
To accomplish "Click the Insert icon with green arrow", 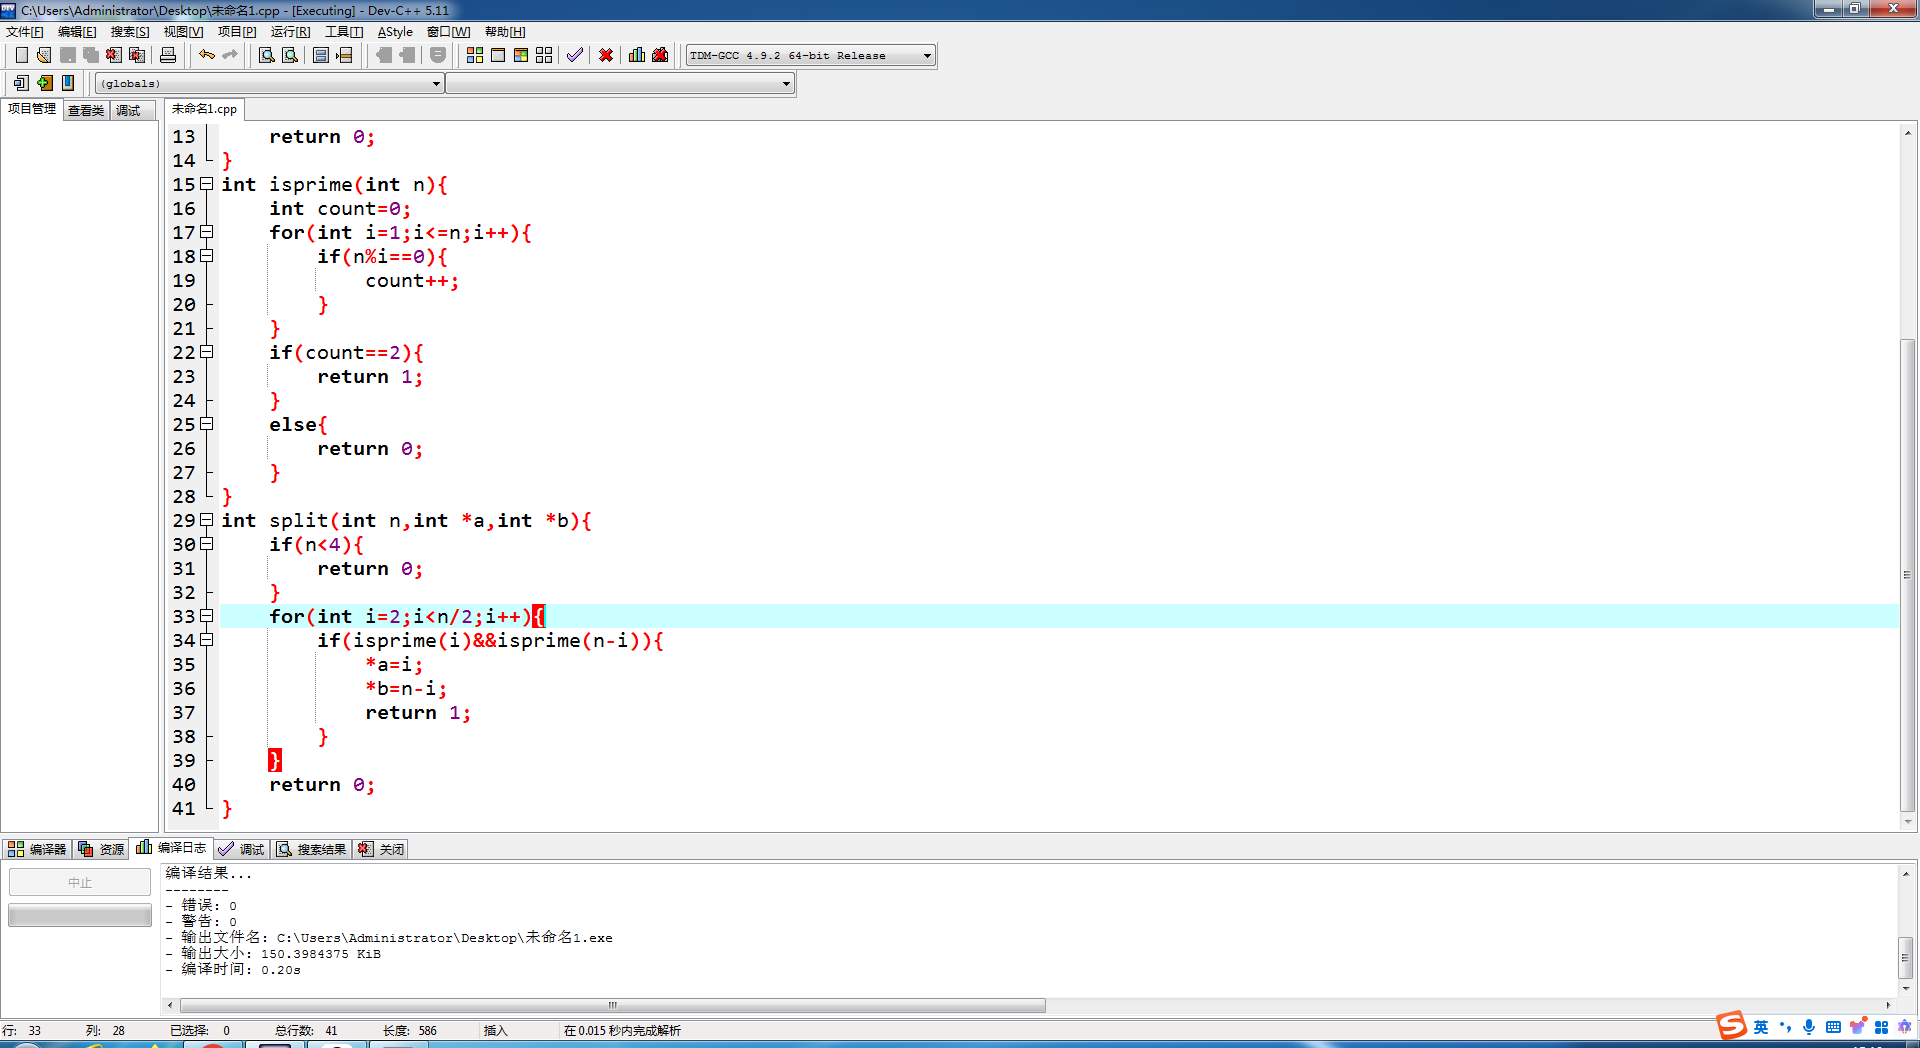I will (x=44, y=83).
